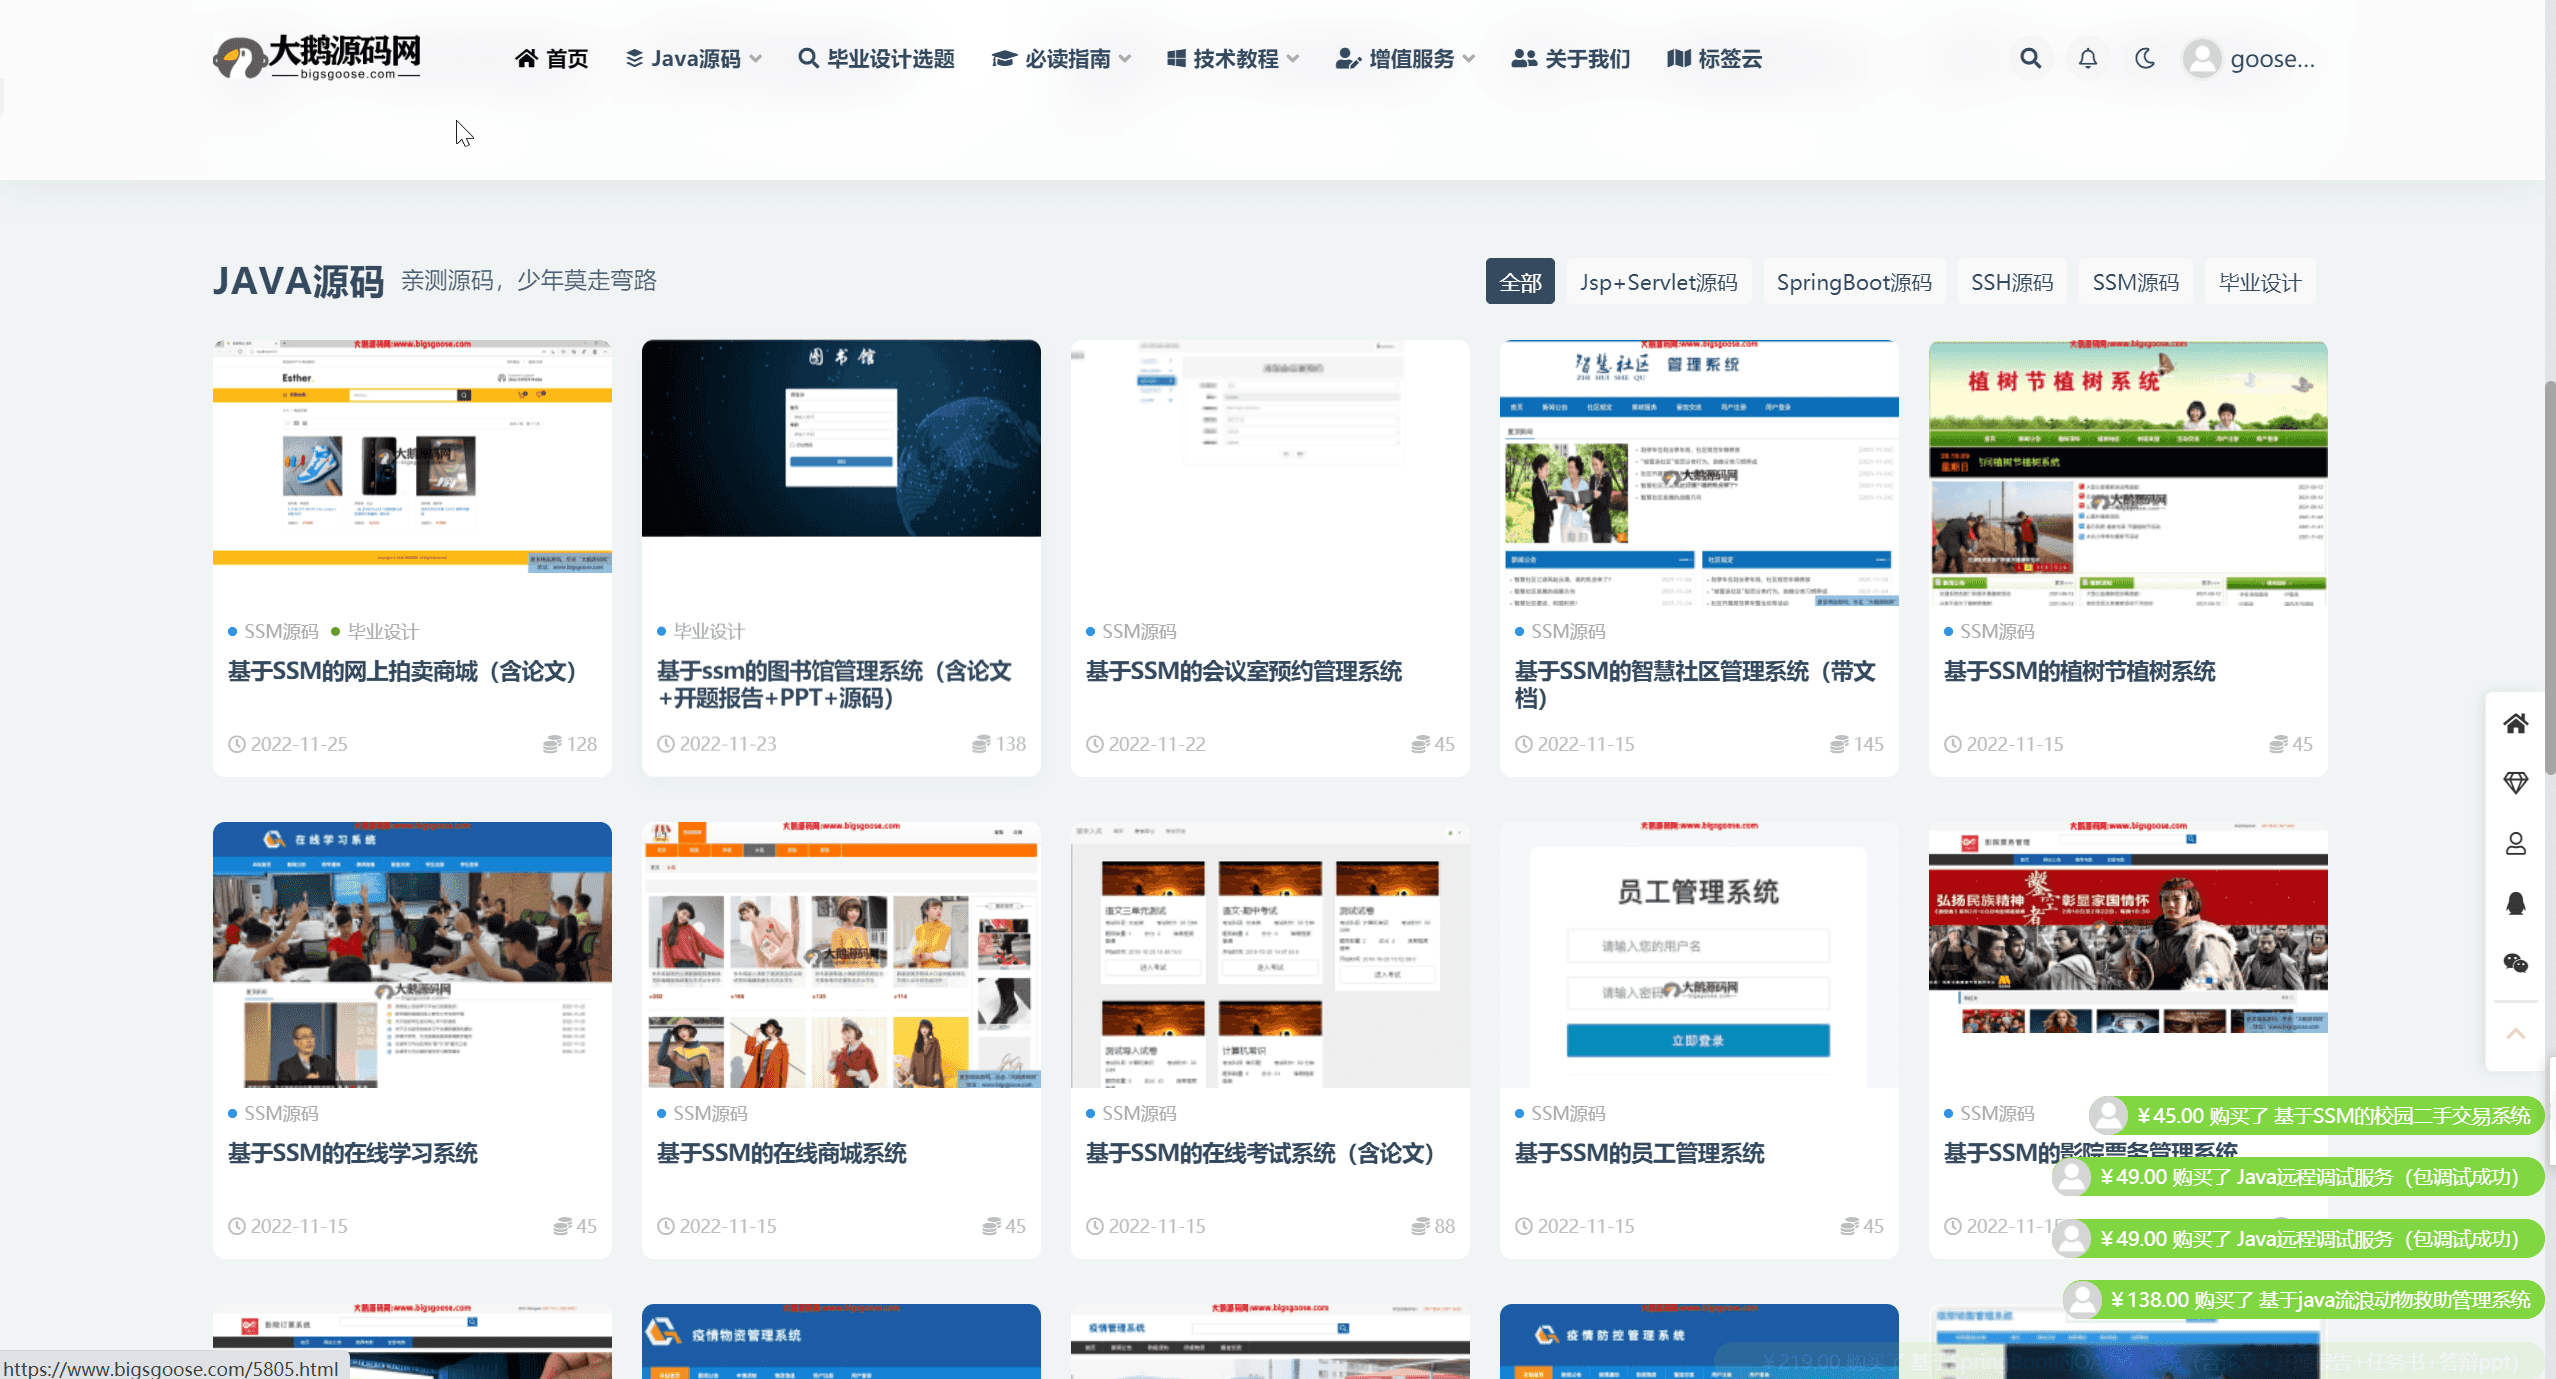This screenshot has width=2556, height=1379.
Task: Open the site search icon
Action: pos(2030,58)
